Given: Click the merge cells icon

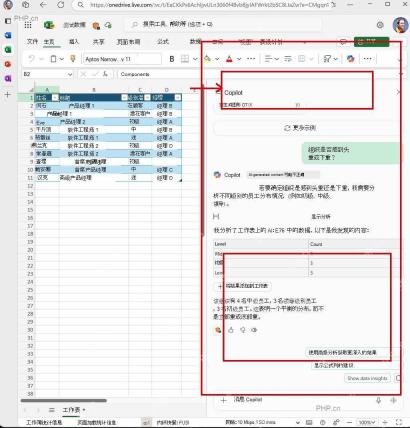Looking at the screenshot, I should (x=302, y=59).
